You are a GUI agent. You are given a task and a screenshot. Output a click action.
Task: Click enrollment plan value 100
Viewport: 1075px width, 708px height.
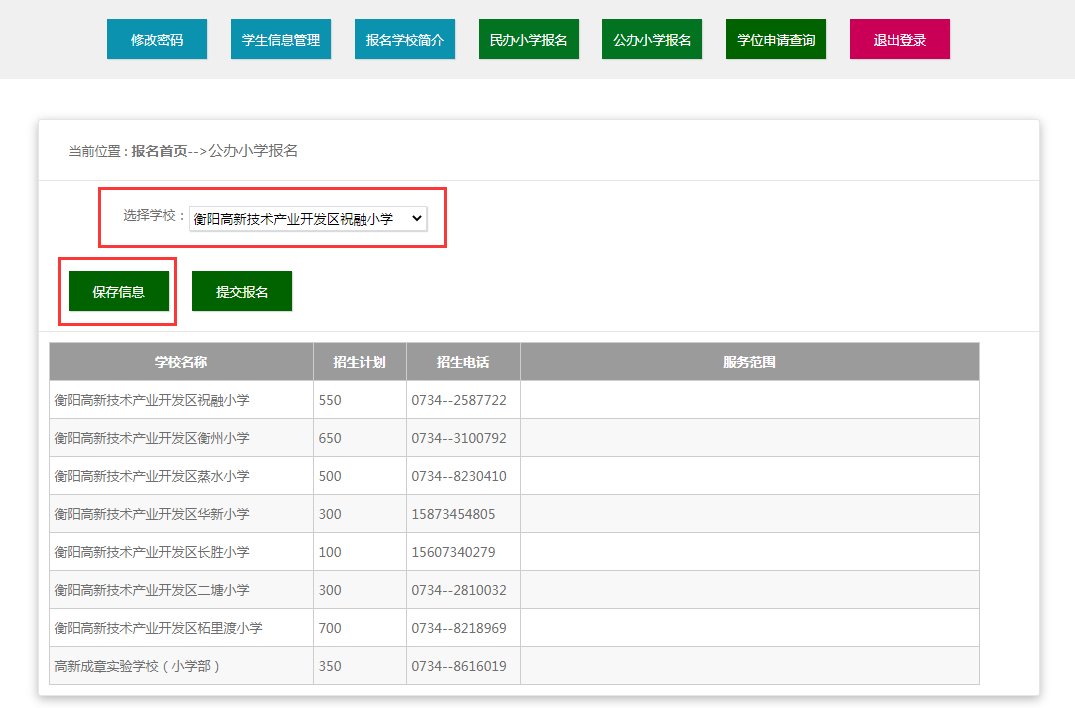pyautogui.click(x=330, y=552)
